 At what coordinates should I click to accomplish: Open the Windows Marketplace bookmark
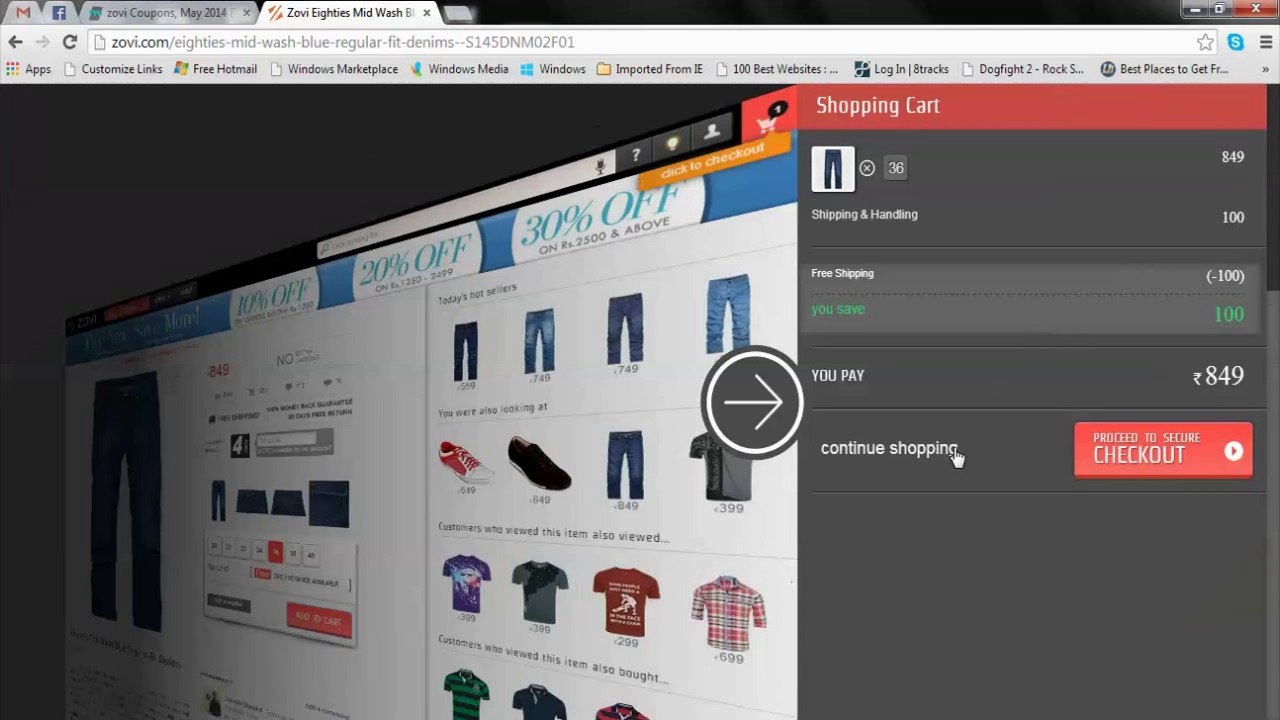click(x=333, y=69)
